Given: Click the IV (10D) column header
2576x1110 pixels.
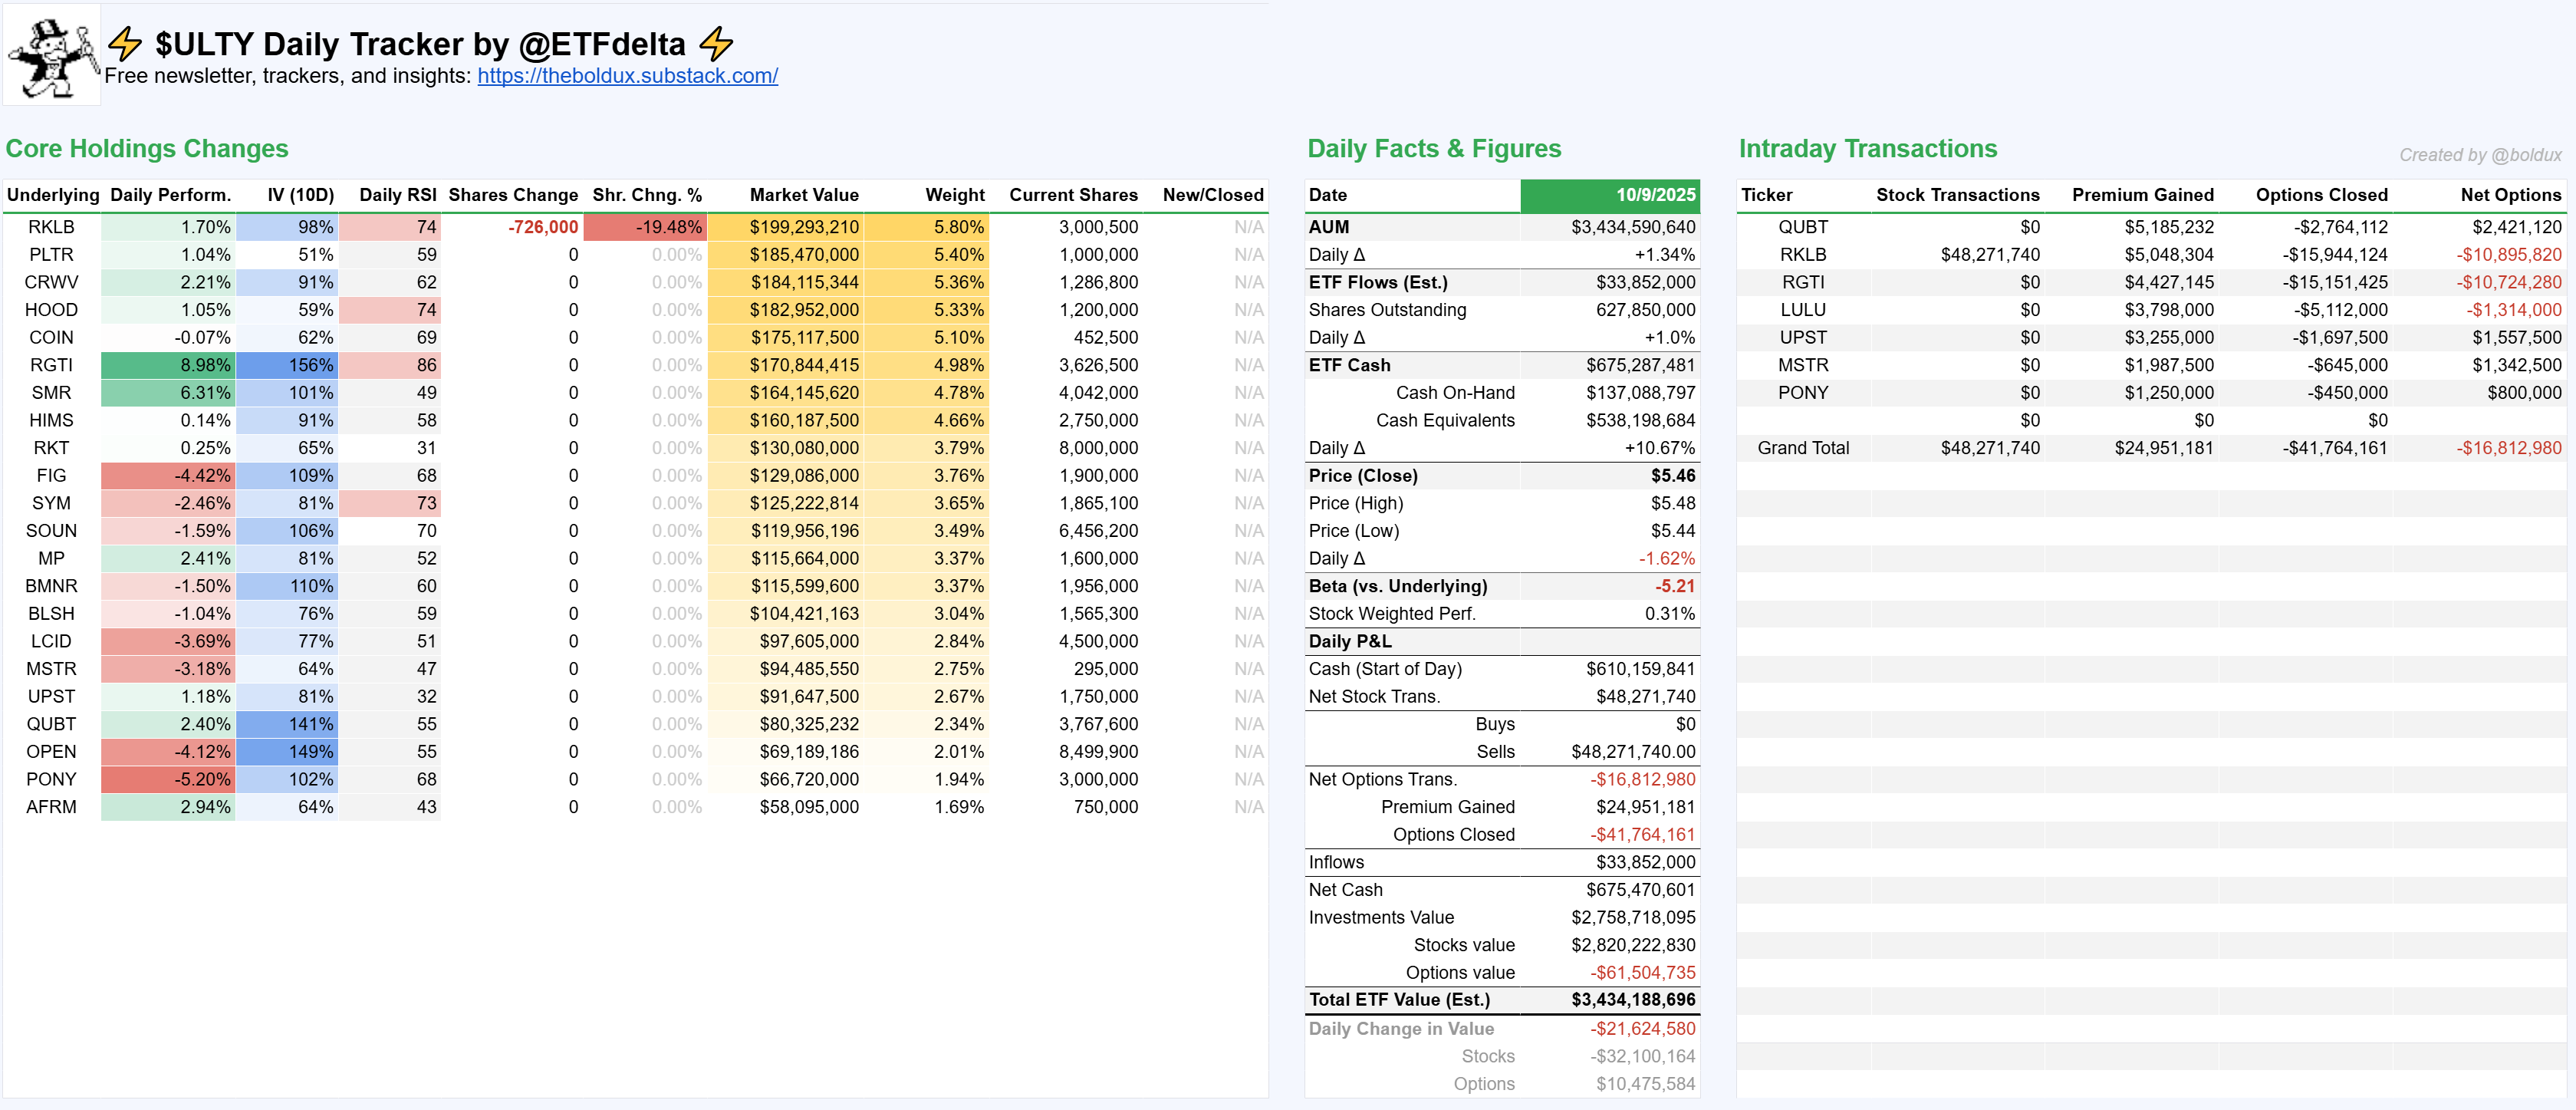Looking at the screenshot, I should [300, 195].
